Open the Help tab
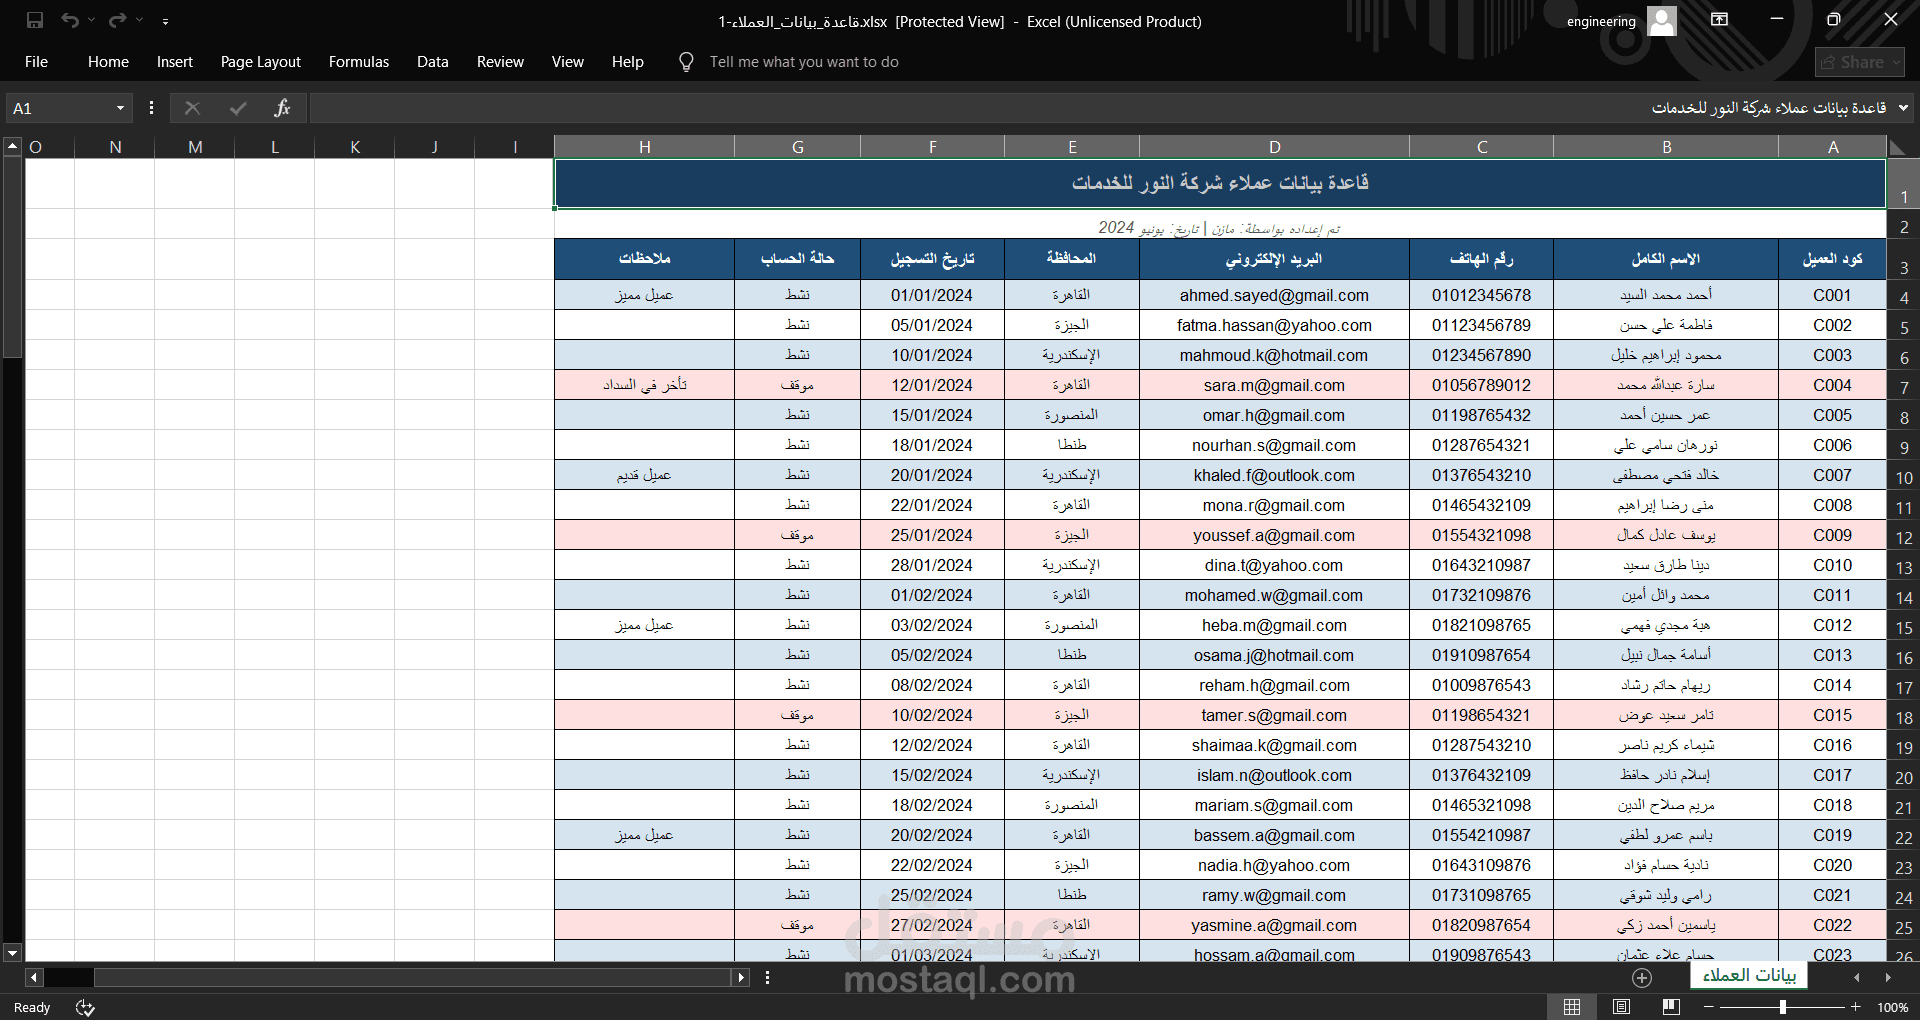1920x1020 pixels. coord(628,62)
